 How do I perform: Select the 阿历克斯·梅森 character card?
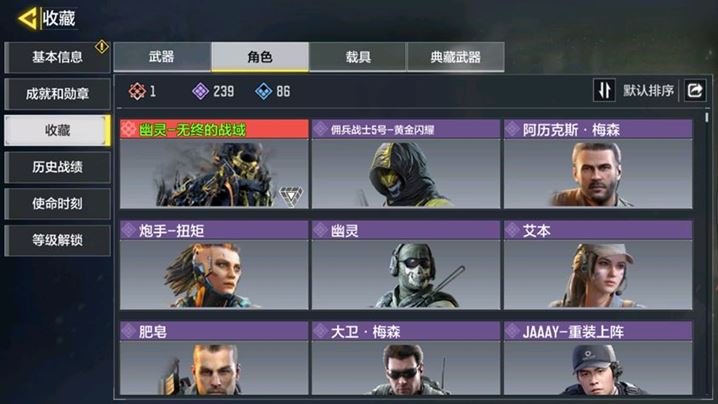coord(598,164)
